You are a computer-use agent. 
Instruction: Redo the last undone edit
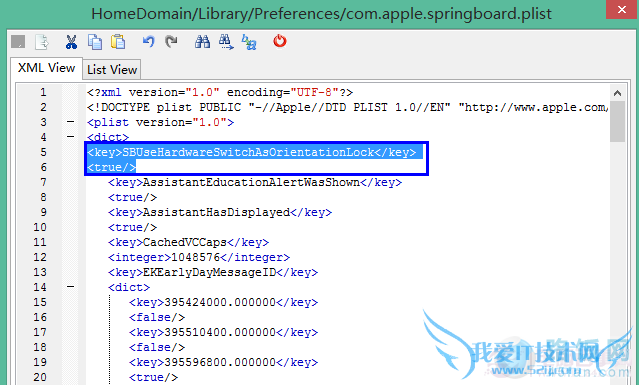click(172, 42)
